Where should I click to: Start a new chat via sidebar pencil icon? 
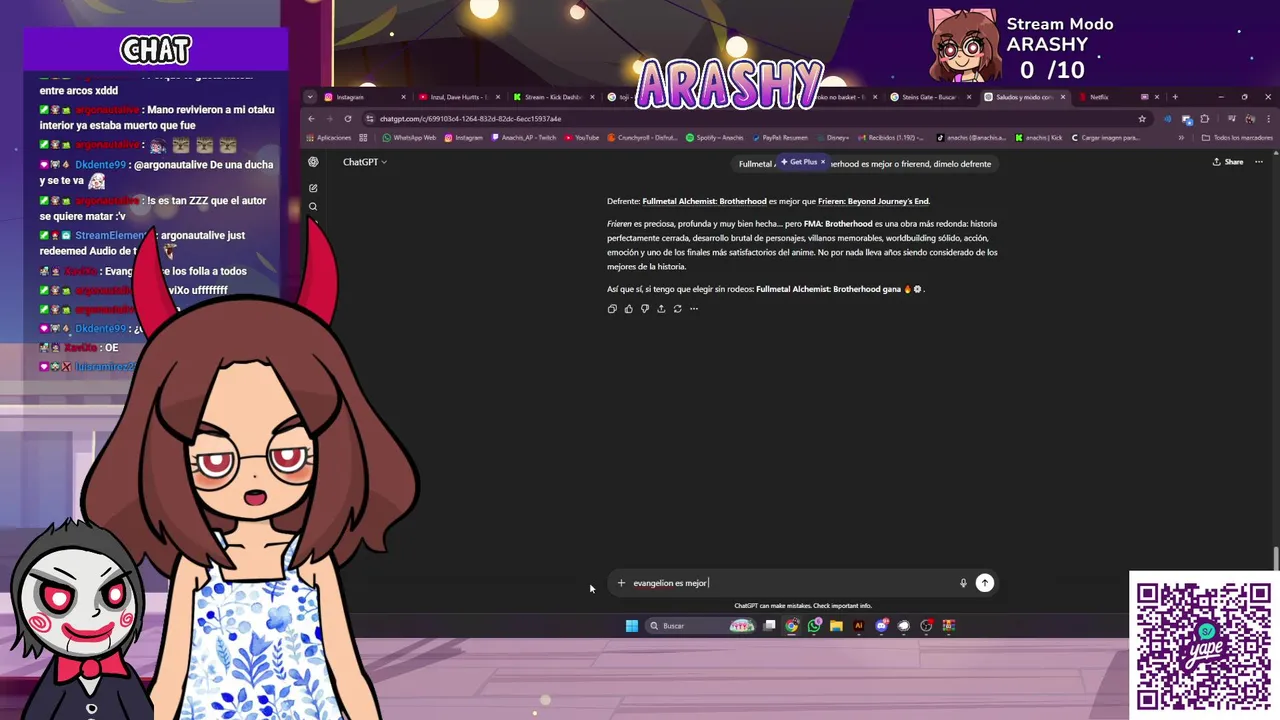point(313,188)
